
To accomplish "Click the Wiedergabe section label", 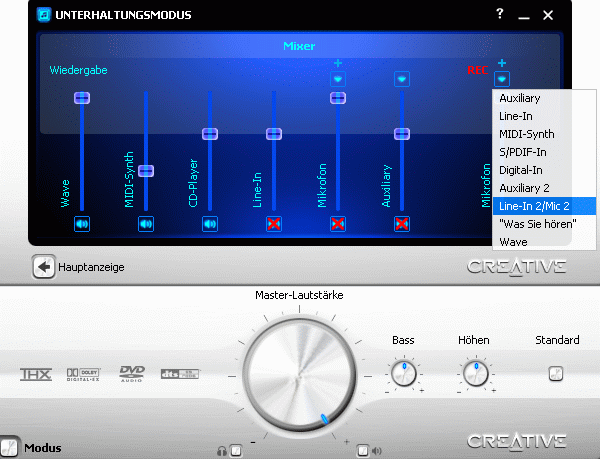I will click(78, 70).
